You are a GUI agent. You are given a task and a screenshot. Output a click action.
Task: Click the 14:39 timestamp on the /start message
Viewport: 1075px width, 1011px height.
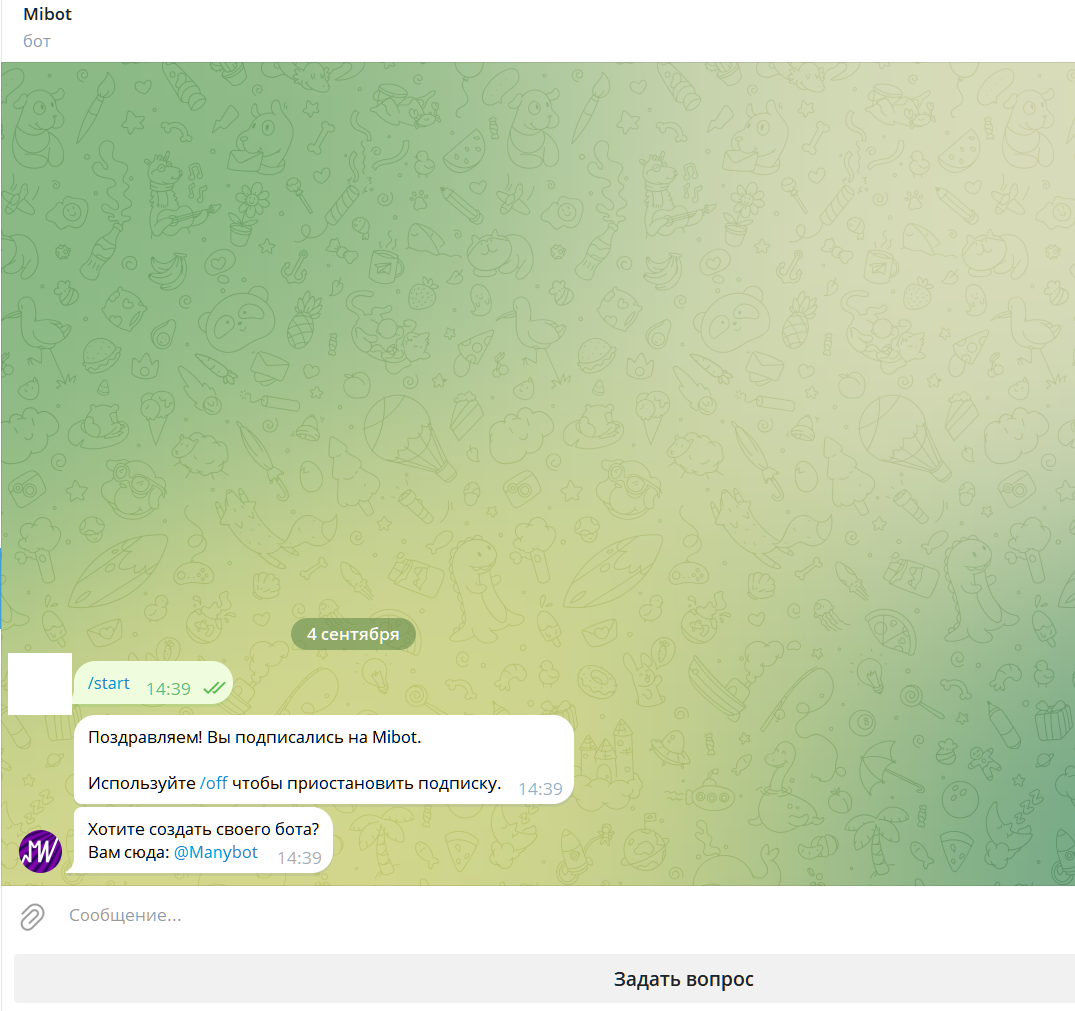coord(168,689)
